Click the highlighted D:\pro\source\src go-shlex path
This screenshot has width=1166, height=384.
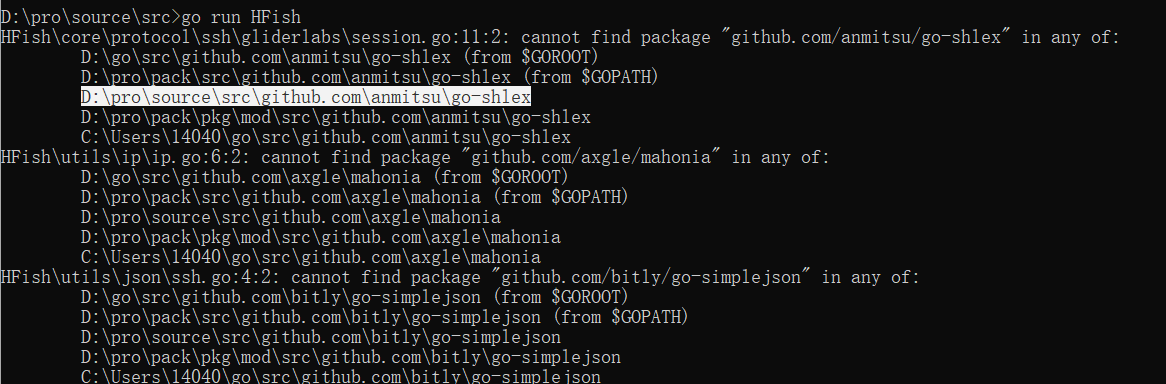pyautogui.click(x=306, y=97)
